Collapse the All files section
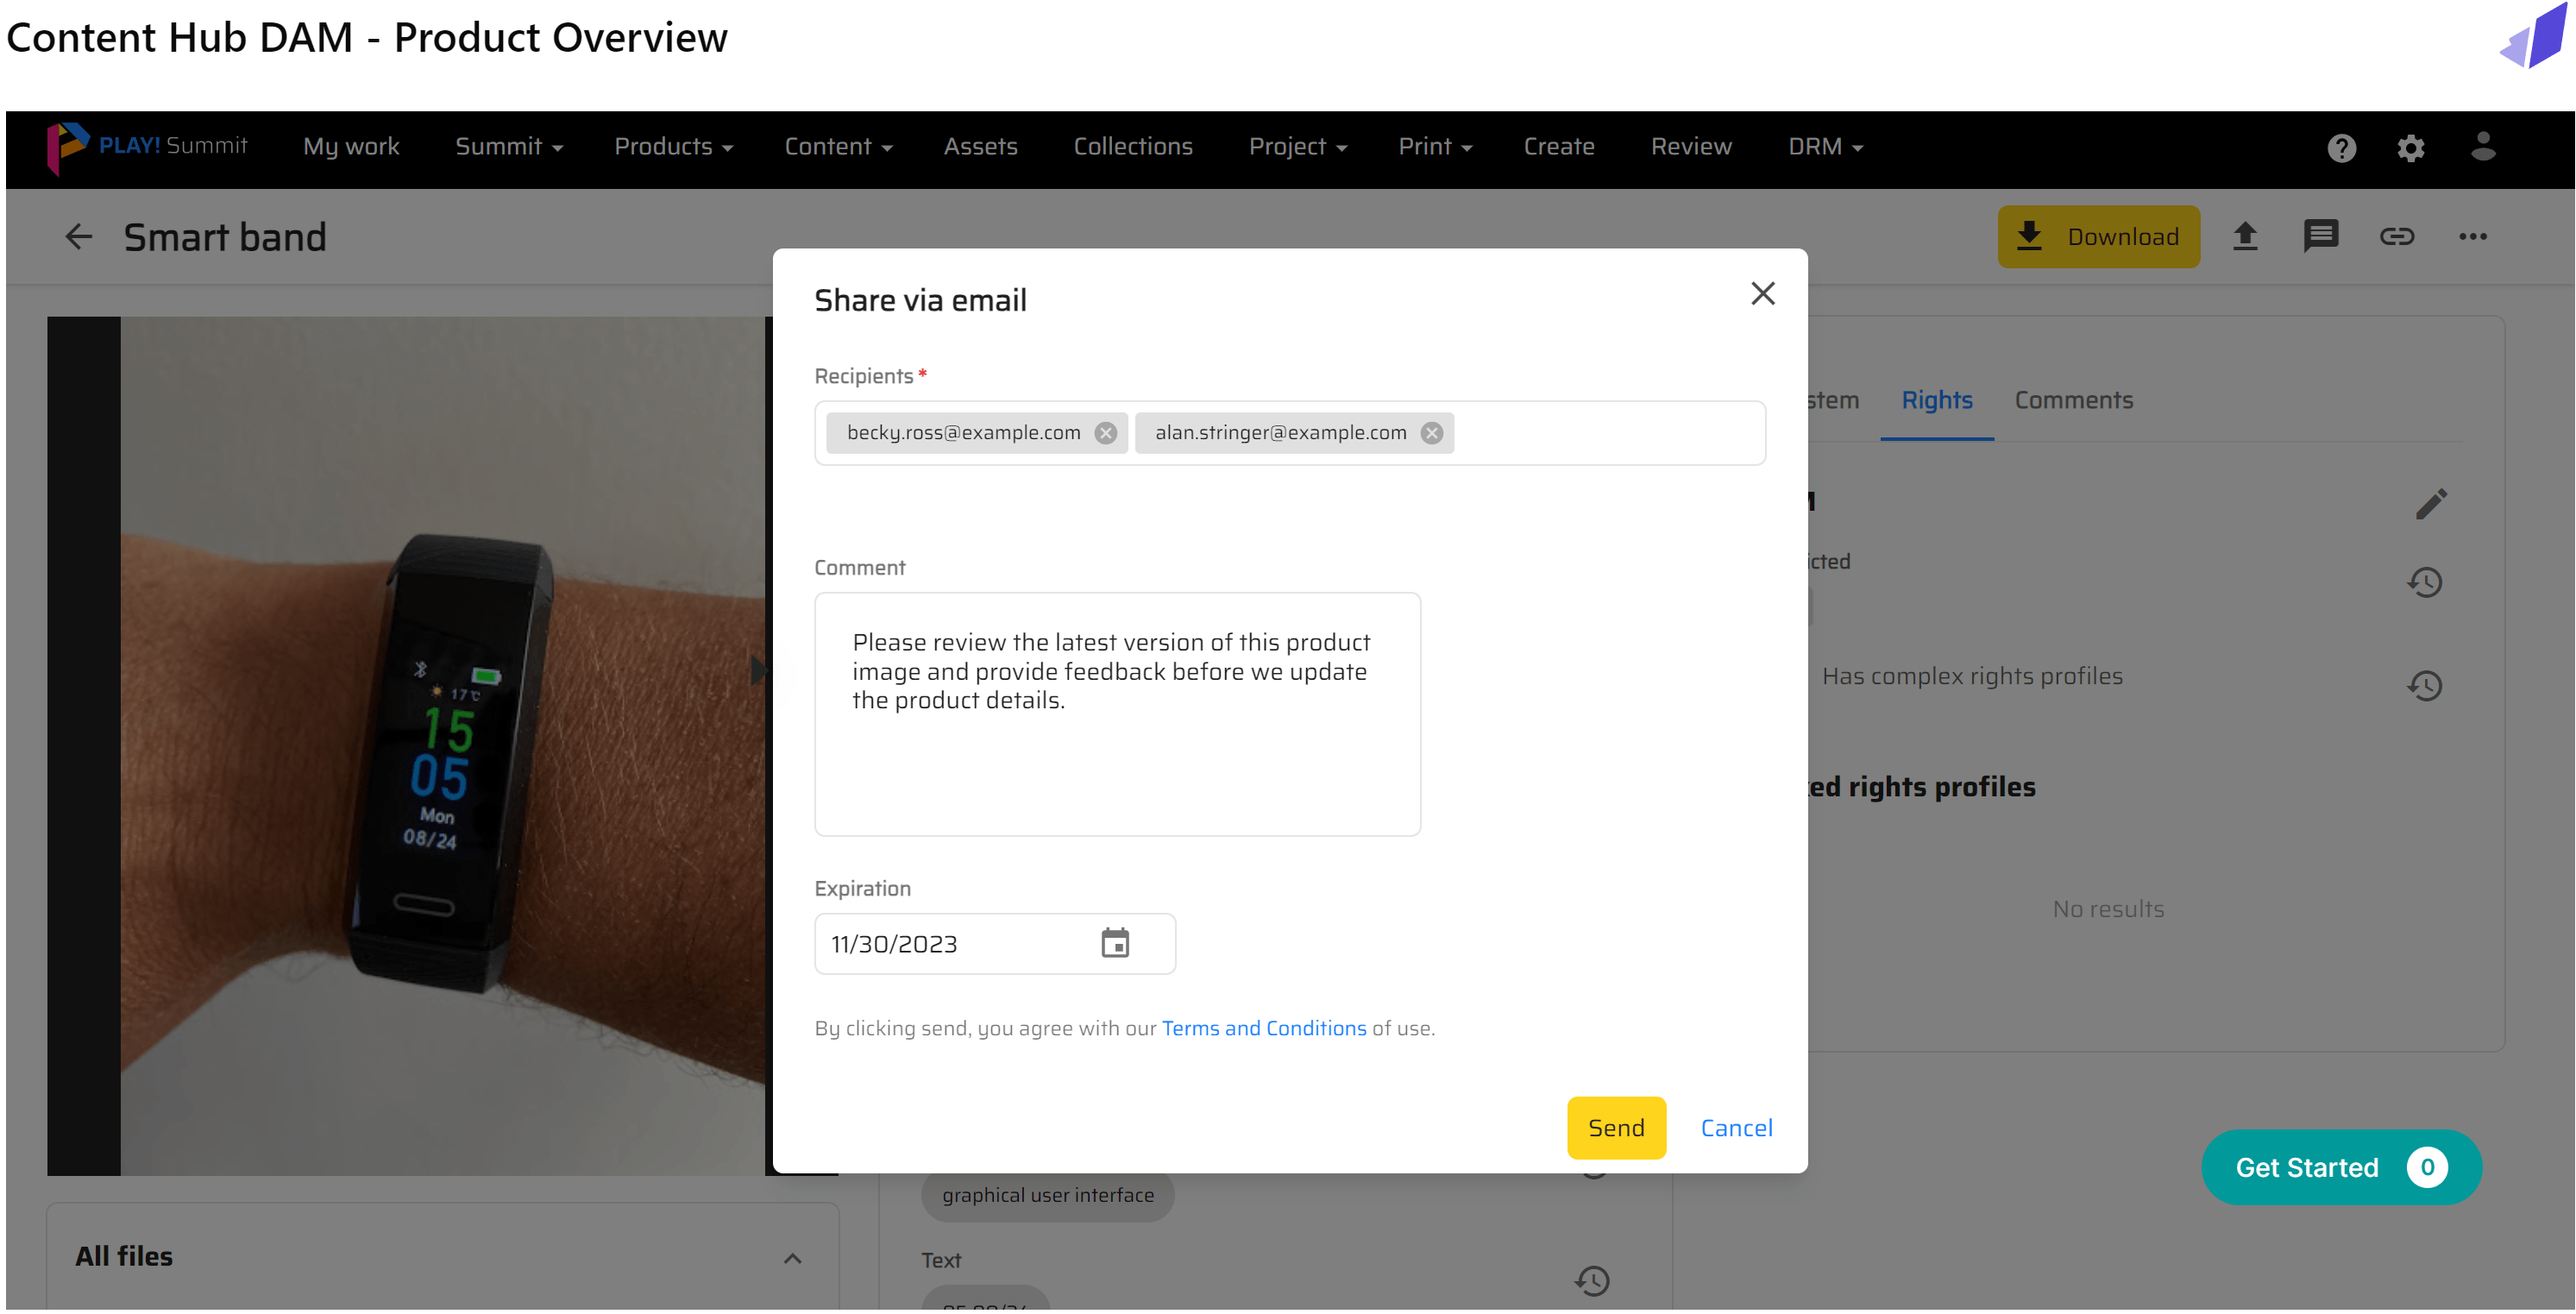The image size is (2576, 1314). (792, 1257)
